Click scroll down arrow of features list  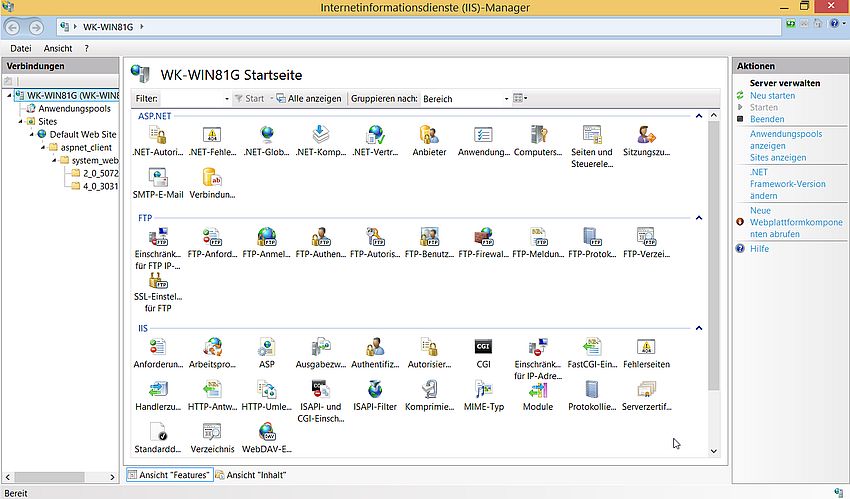pos(714,451)
